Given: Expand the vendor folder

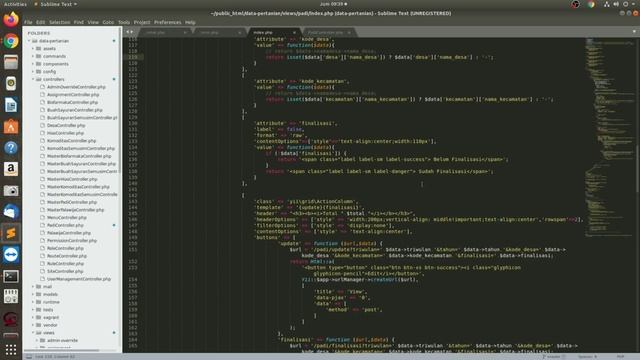Looking at the screenshot, I should pos(33,325).
